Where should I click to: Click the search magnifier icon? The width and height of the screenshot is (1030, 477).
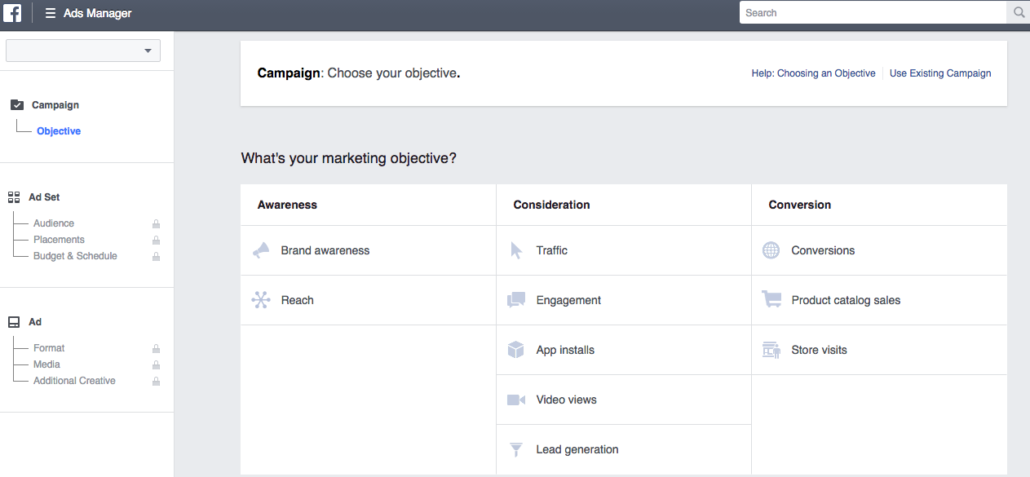(1017, 13)
